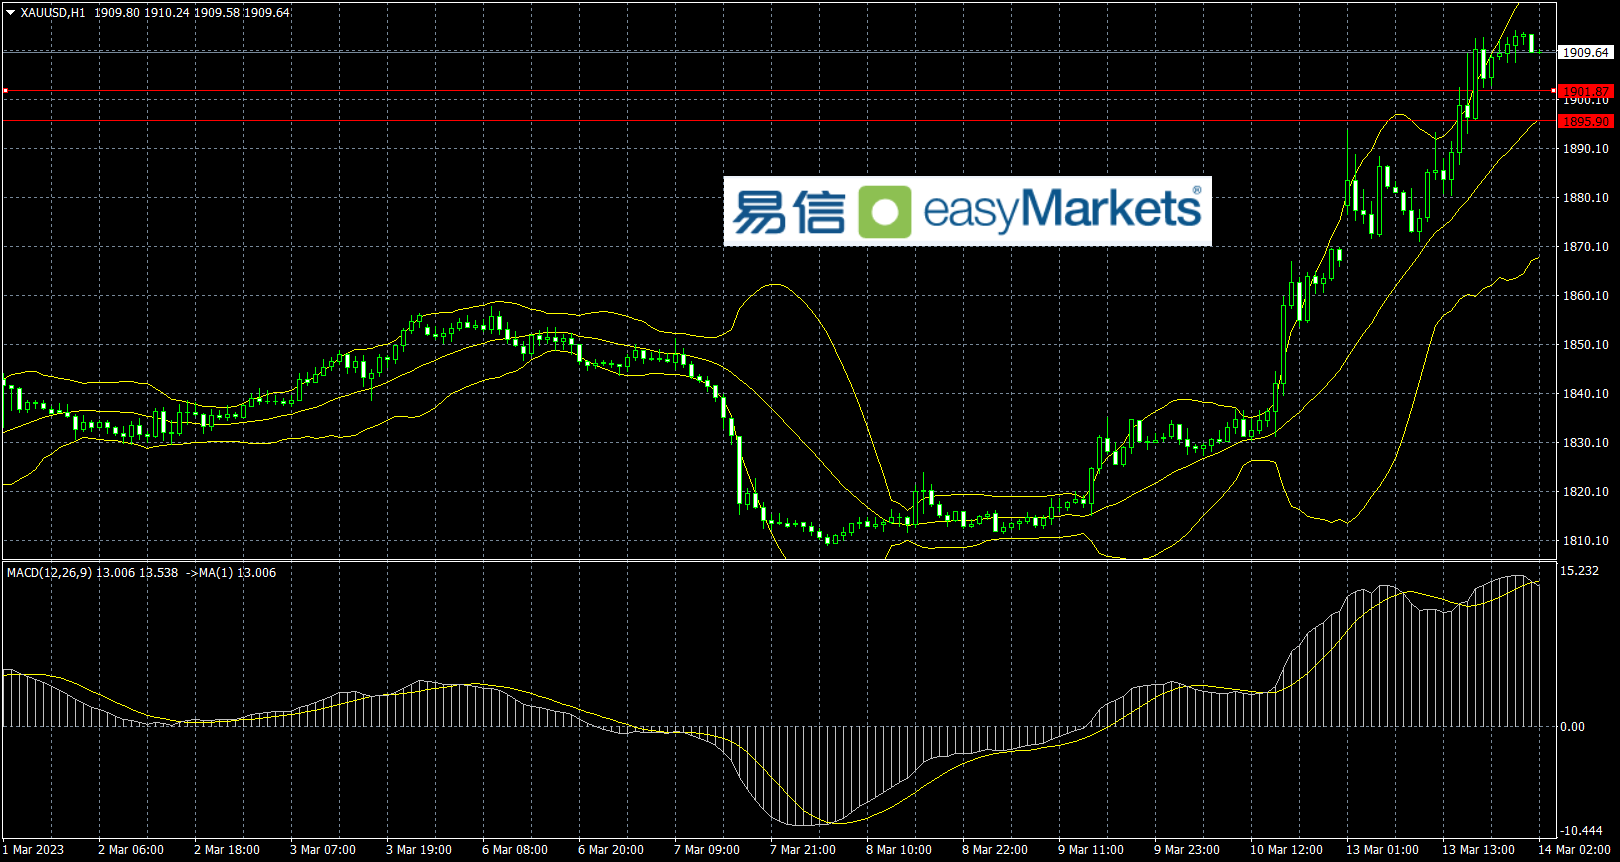Click time axis label 2 Mar 06:00
Viewport: 1620px width, 862px height.
point(131,850)
